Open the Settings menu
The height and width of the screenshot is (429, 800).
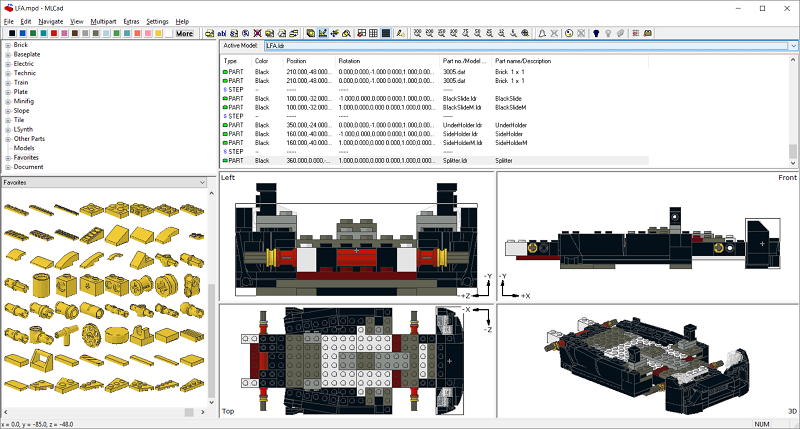coord(157,21)
